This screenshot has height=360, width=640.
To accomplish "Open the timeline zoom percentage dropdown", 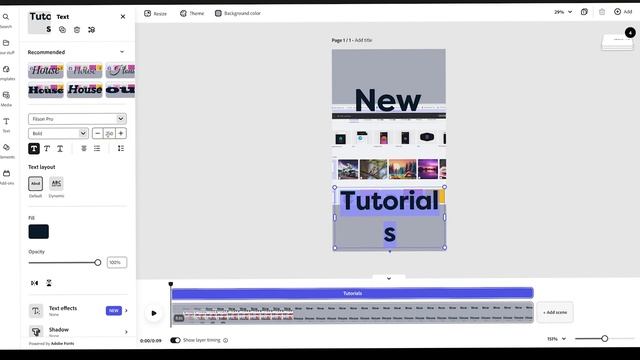I will [x=556, y=339].
